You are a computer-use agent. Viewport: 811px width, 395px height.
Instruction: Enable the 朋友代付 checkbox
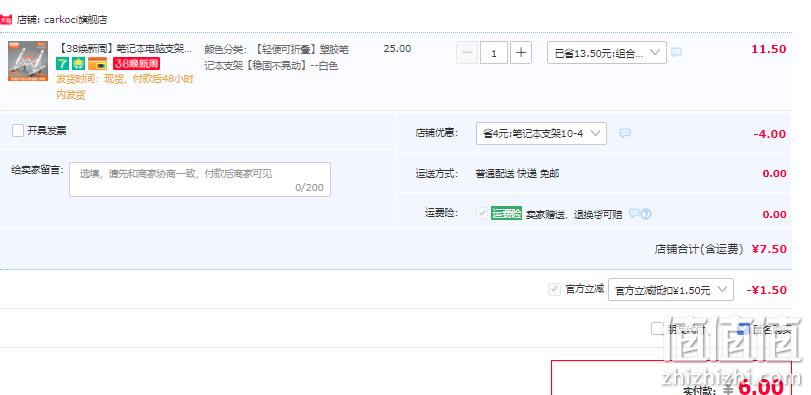pos(657,328)
